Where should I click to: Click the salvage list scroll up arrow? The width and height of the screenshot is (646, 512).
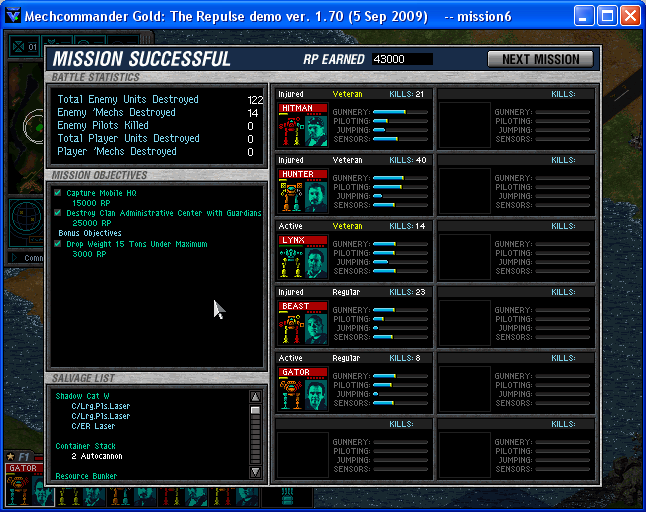(x=255, y=397)
